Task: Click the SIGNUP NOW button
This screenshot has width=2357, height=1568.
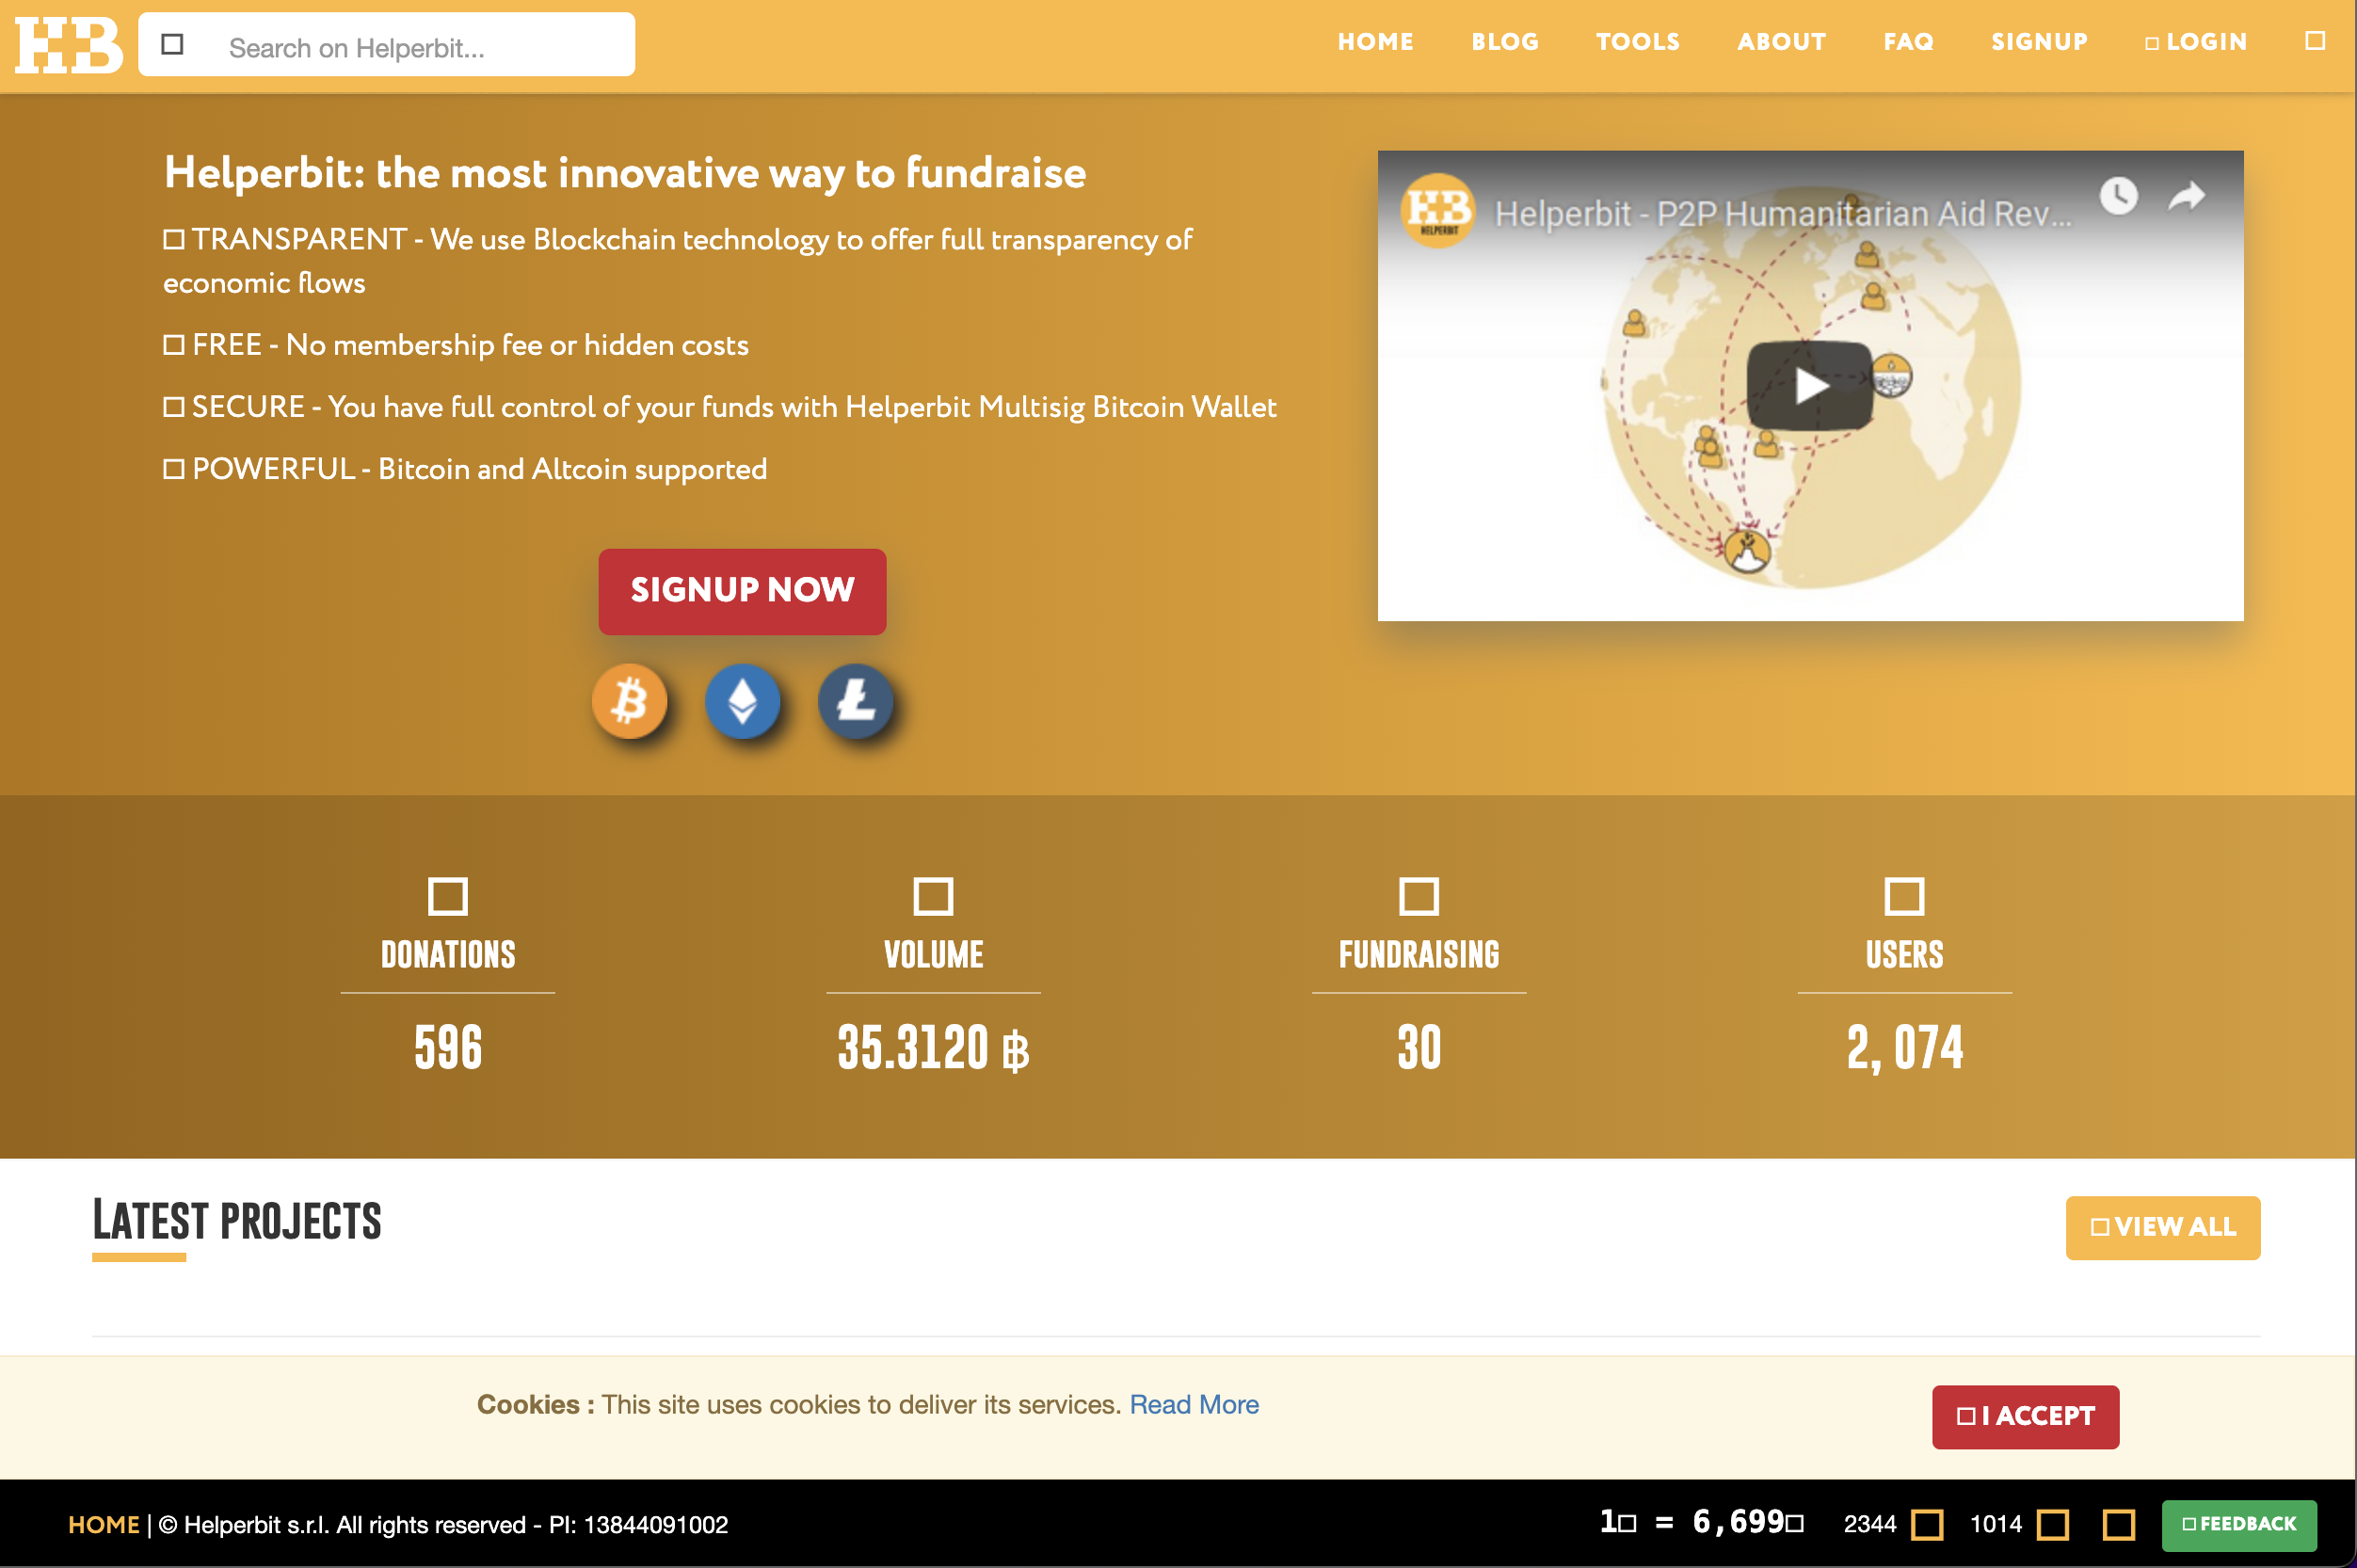Action: (742, 591)
